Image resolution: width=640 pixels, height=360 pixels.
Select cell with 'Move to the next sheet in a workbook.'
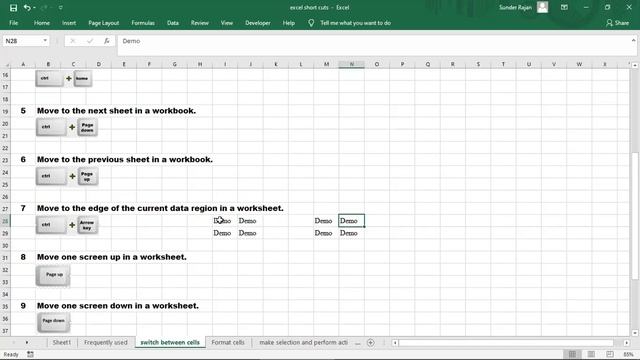116,111
